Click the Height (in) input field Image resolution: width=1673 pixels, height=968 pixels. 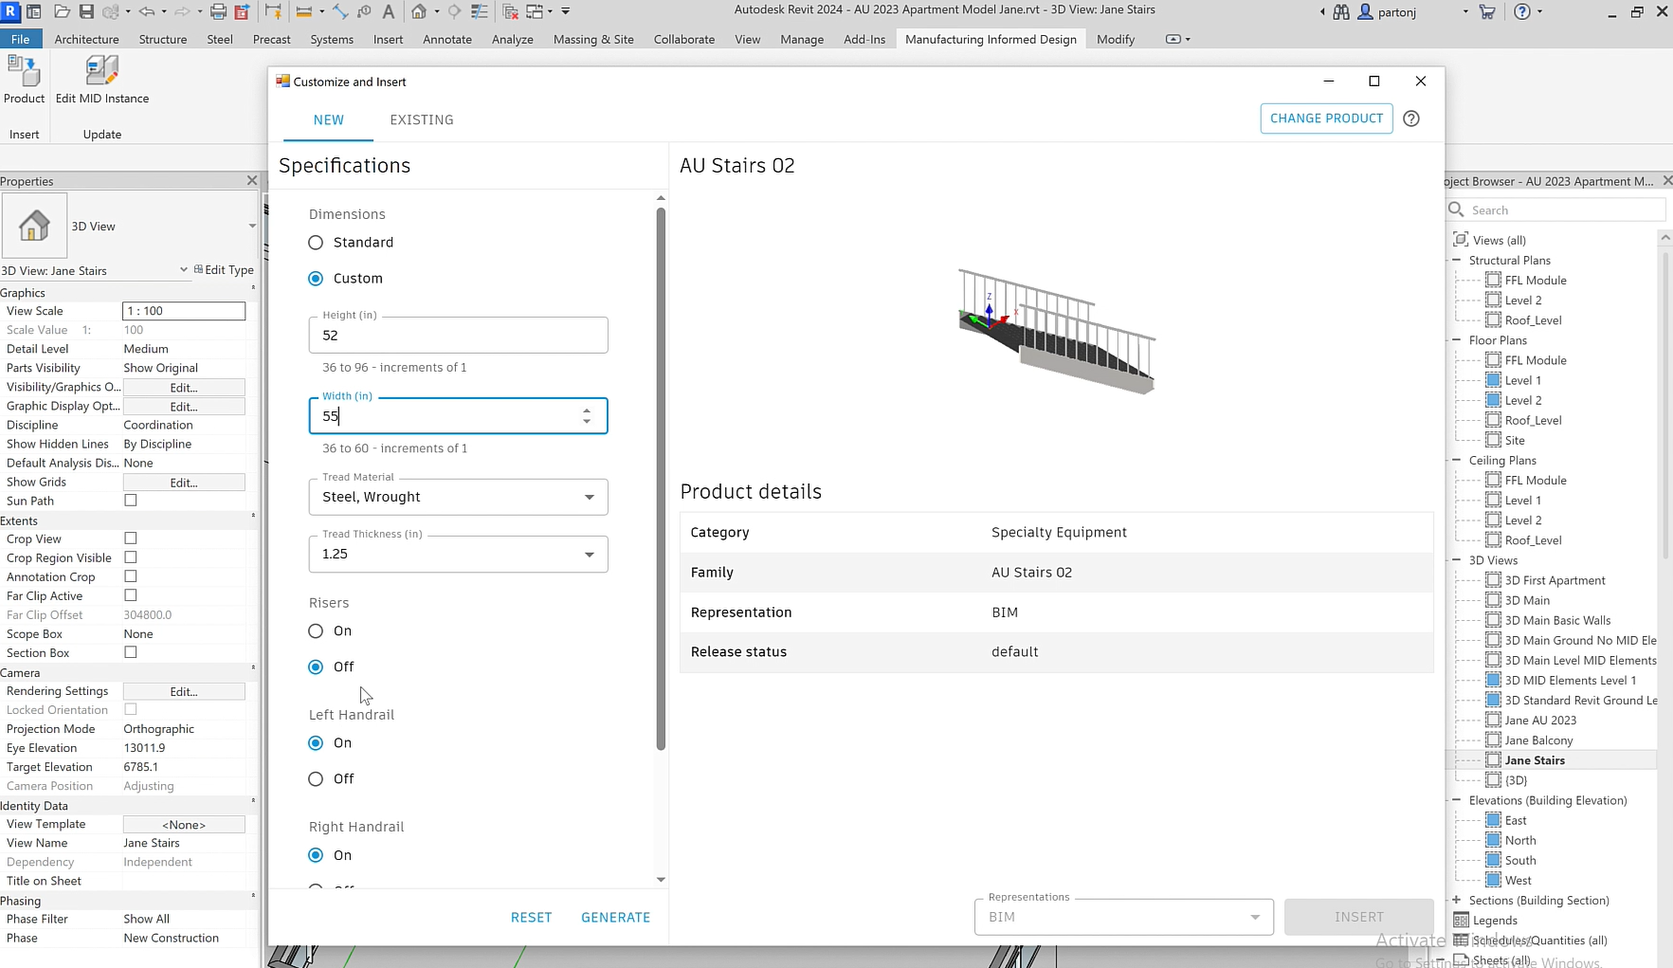[458, 335]
